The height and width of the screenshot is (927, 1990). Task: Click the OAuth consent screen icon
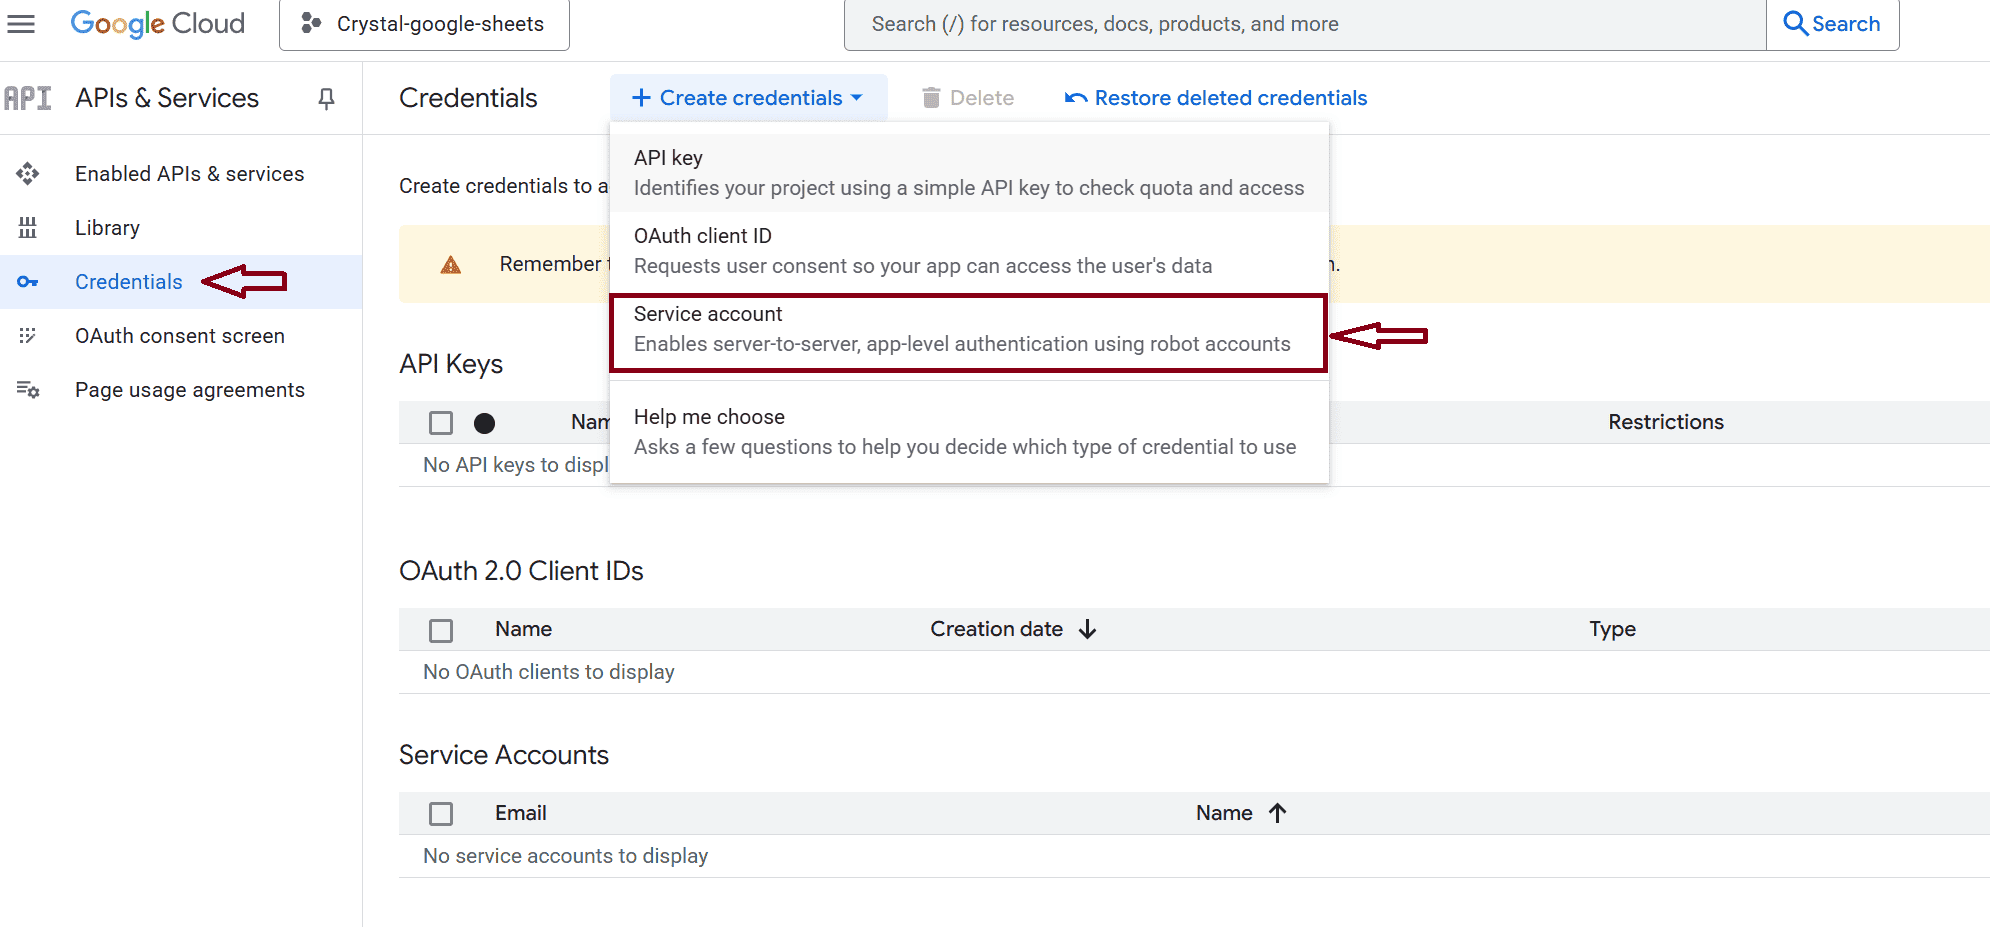(28, 336)
